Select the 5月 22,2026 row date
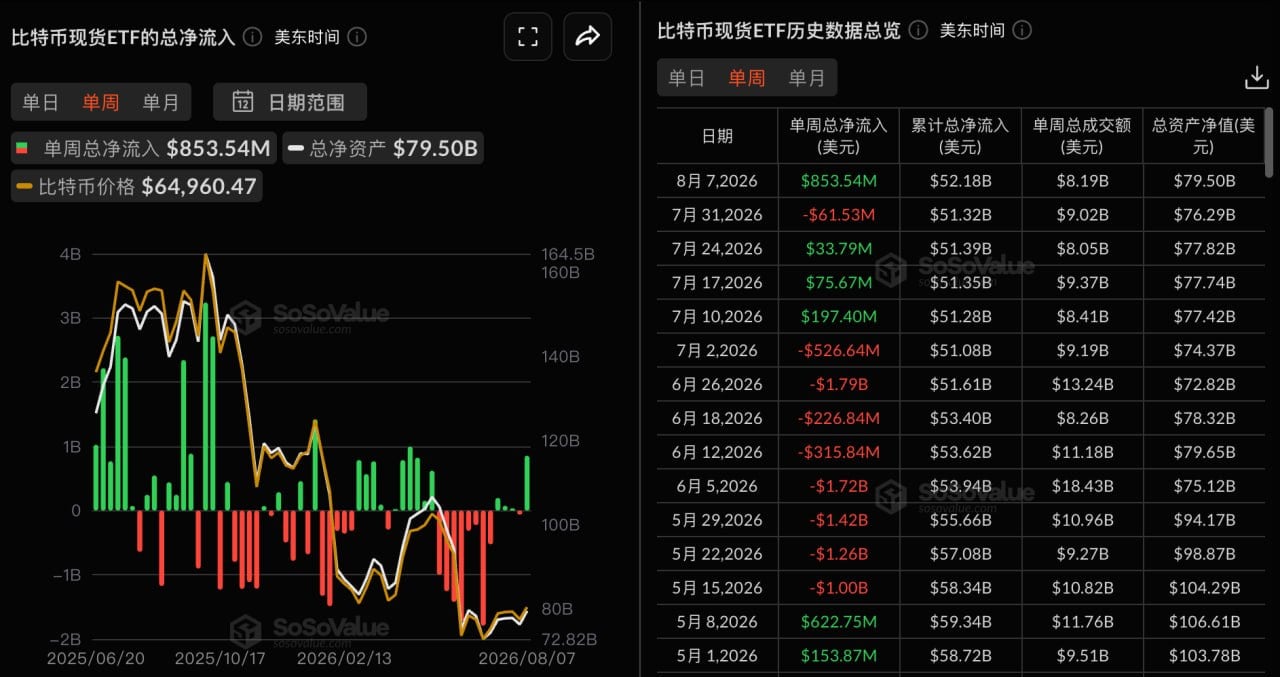The image size is (1280, 677). click(x=717, y=554)
